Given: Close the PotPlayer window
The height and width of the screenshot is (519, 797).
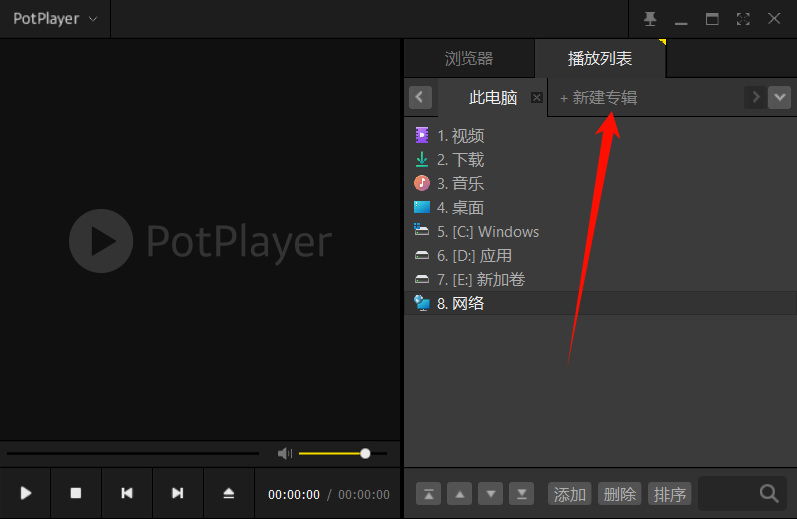Looking at the screenshot, I should tap(774, 19).
